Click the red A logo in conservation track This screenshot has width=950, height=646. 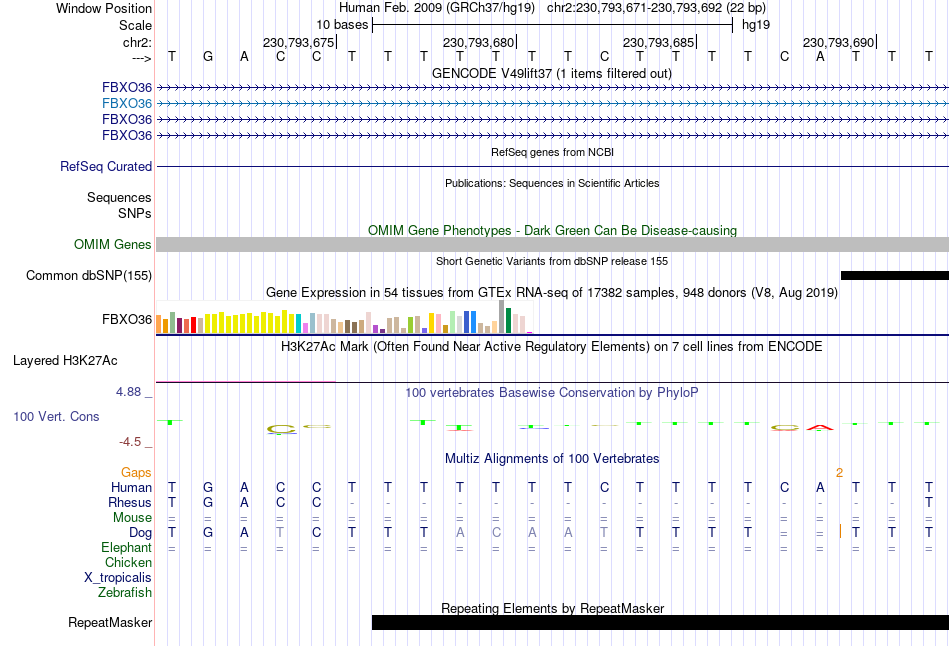tap(820, 427)
